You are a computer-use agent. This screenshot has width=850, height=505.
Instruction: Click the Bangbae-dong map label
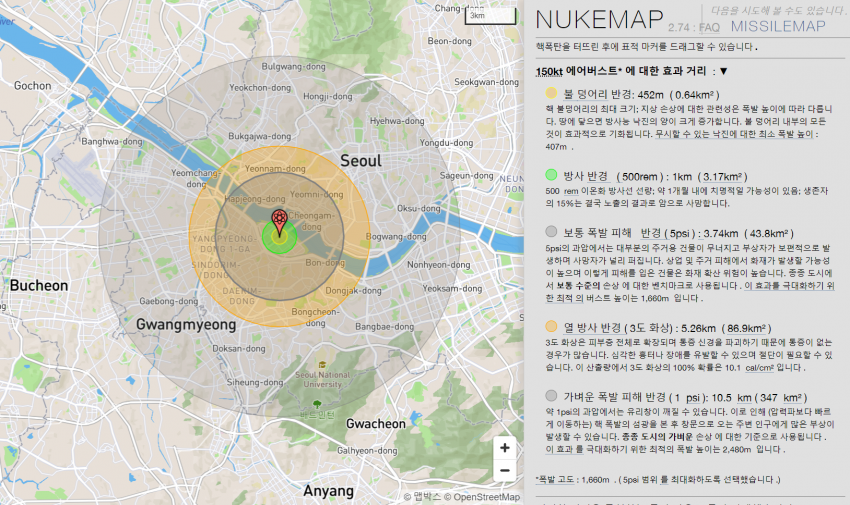pos(384,326)
